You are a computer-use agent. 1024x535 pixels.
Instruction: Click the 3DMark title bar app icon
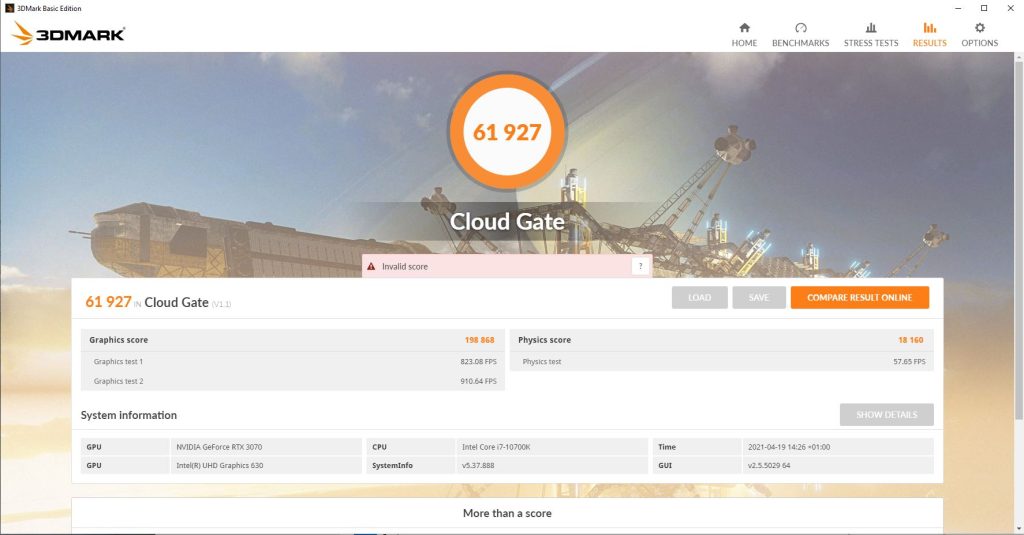tap(9, 8)
